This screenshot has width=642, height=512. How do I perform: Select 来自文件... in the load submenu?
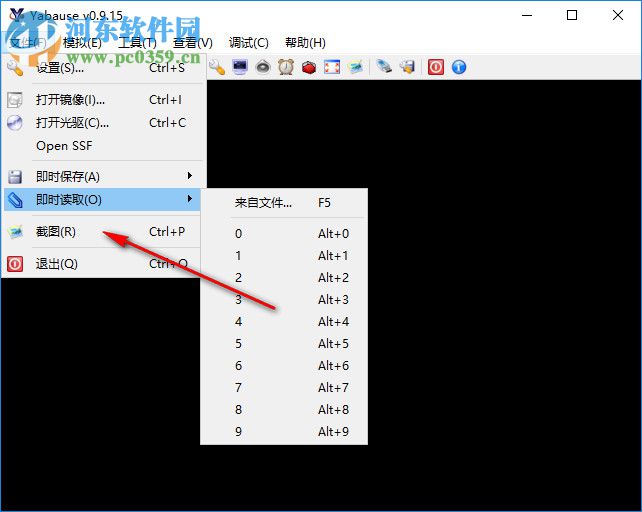point(284,203)
